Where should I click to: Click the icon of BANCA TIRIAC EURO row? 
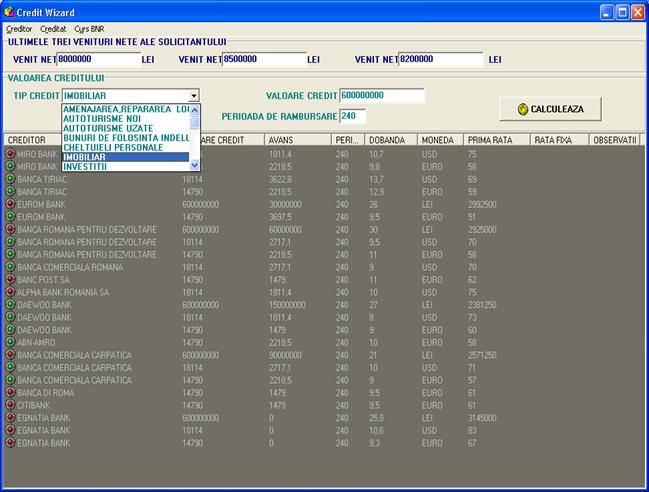coord(10,191)
